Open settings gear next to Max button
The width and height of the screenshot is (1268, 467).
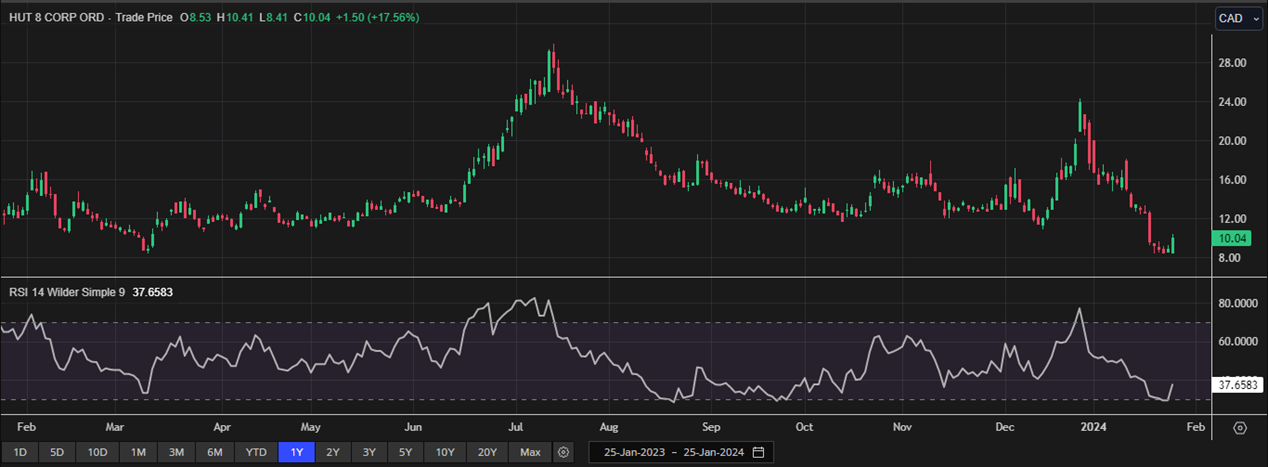(x=564, y=452)
